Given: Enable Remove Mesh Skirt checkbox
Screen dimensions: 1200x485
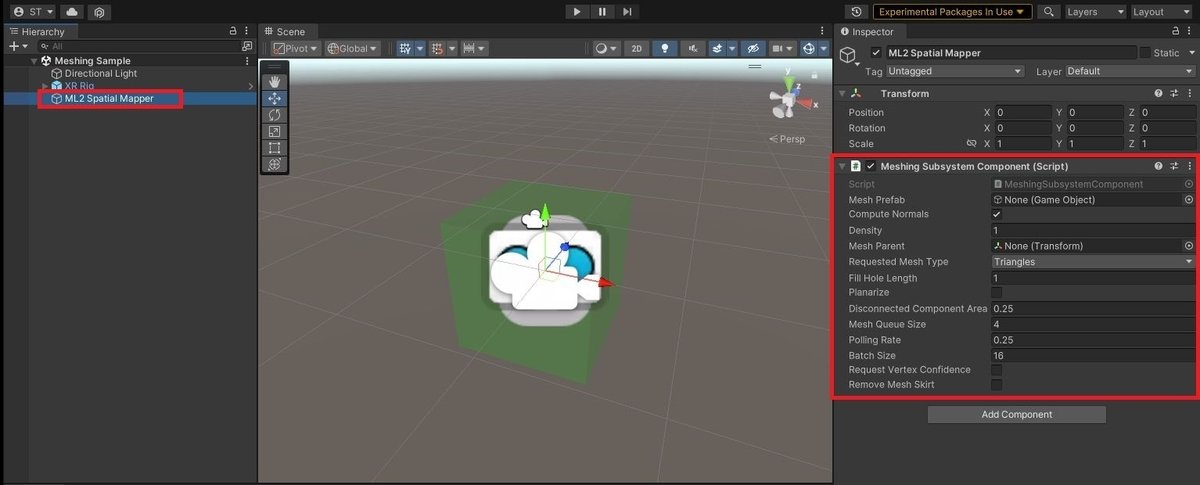Looking at the screenshot, I should coord(997,385).
